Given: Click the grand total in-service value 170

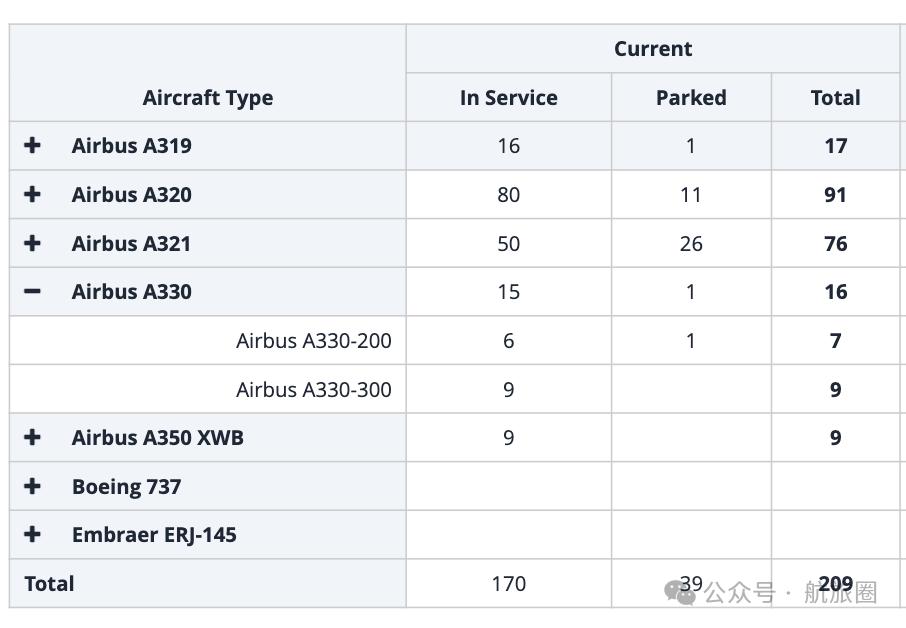Looking at the screenshot, I should click(x=508, y=584).
